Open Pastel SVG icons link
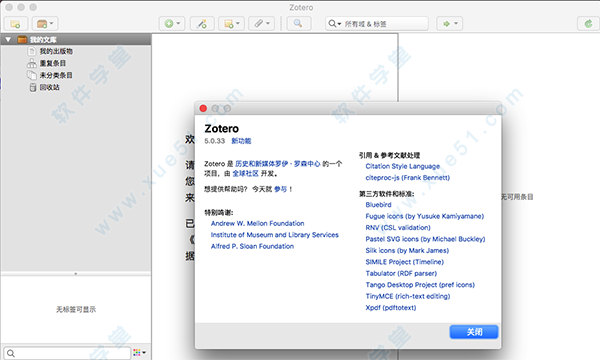600x360 pixels. tap(425, 239)
